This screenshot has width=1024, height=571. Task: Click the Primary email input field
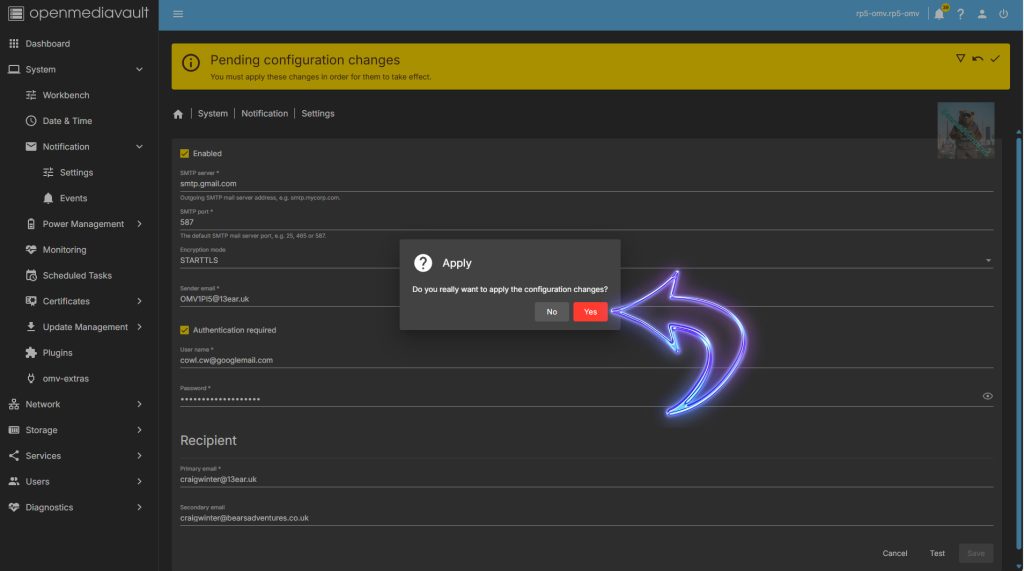[585, 479]
